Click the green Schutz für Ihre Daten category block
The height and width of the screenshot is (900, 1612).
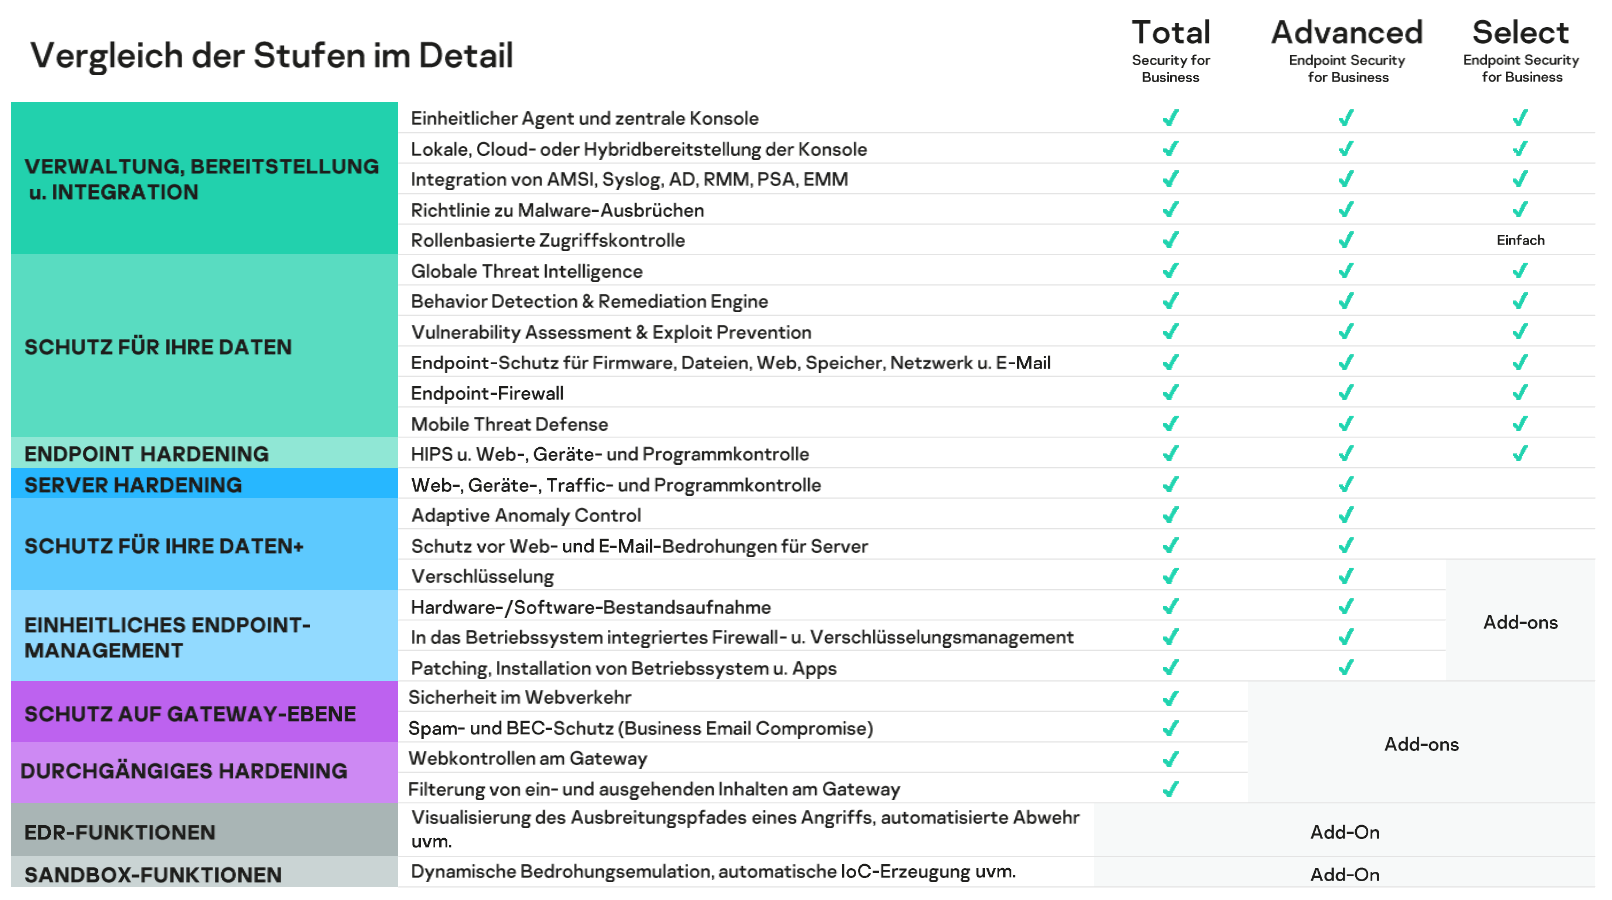(204, 346)
